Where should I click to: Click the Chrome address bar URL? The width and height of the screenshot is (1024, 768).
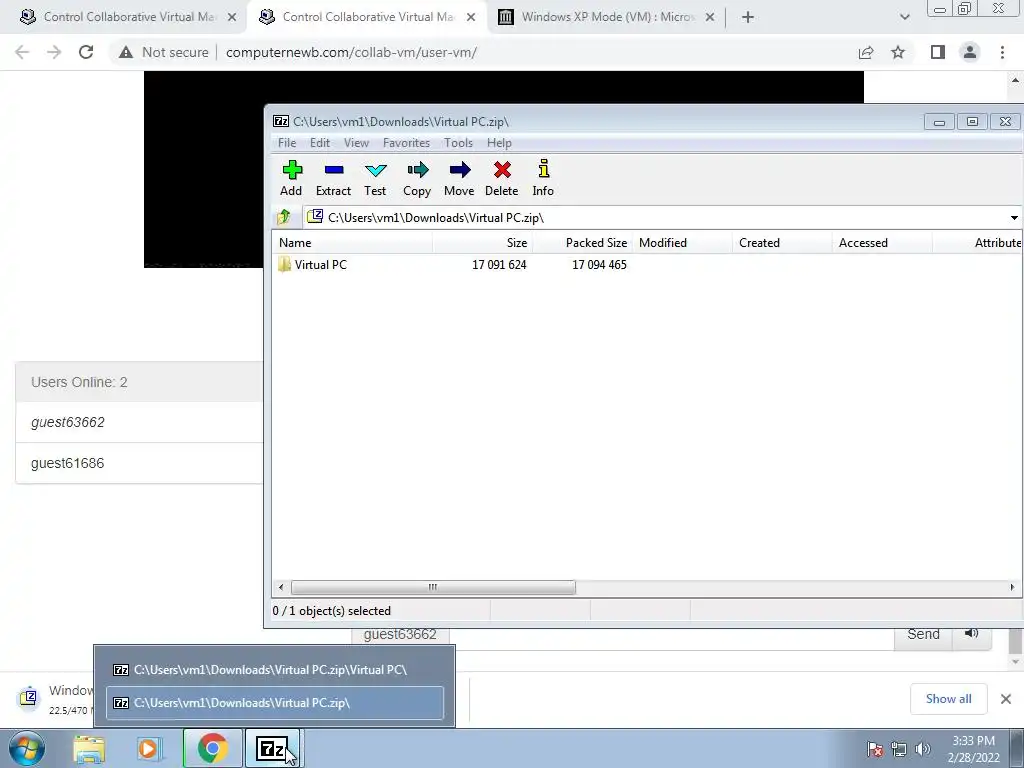(x=351, y=52)
